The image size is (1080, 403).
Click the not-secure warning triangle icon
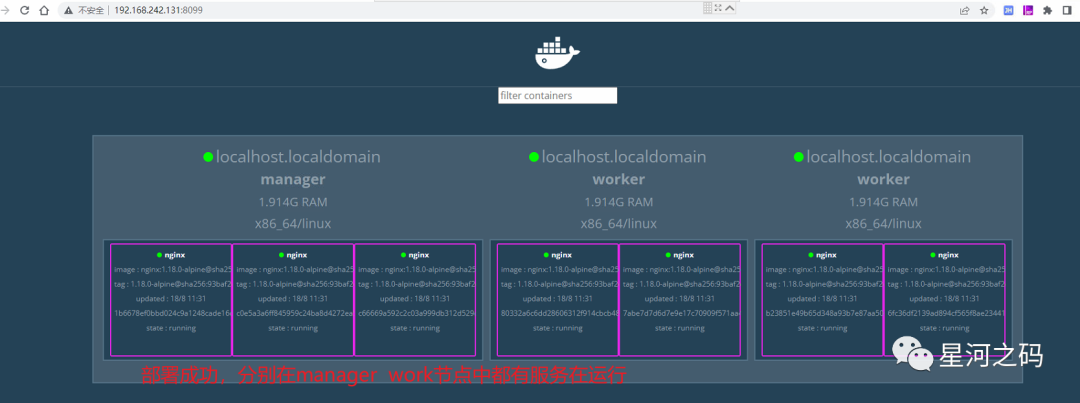click(69, 10)
